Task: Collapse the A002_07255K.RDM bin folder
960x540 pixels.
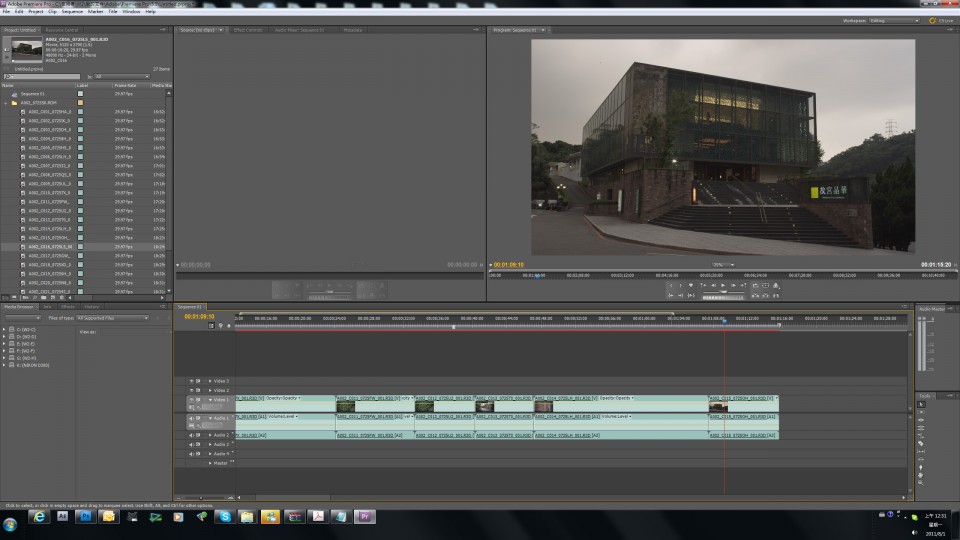Action: 6,103
